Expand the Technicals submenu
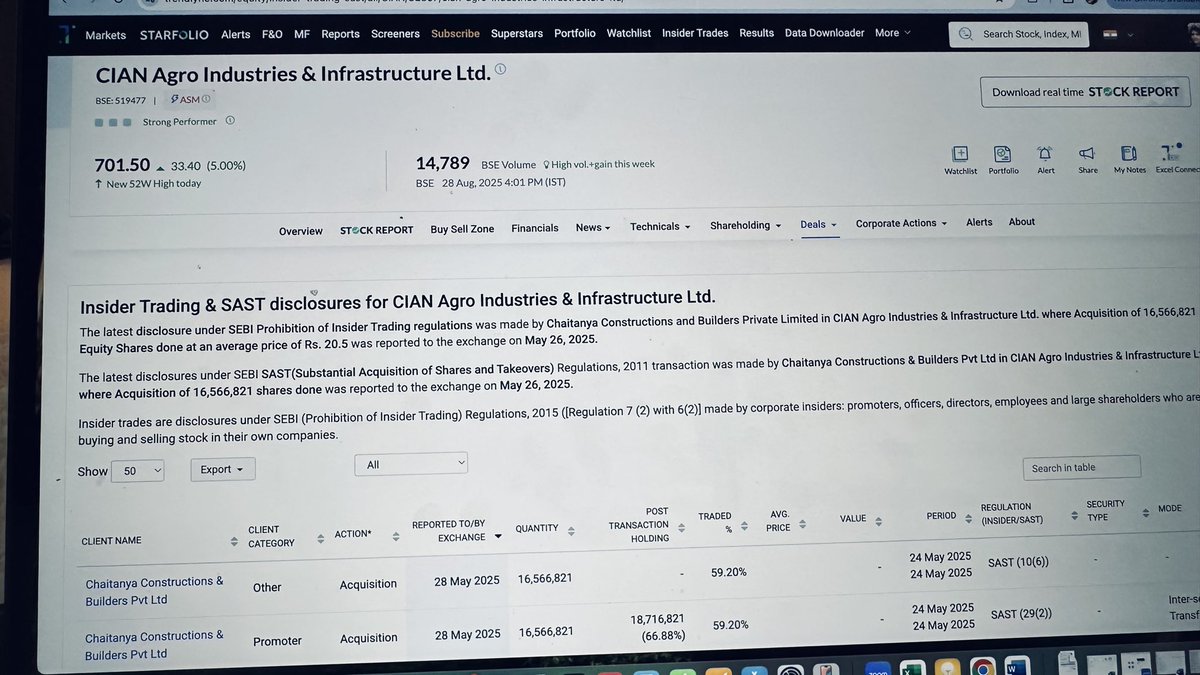The width and height of the screenshot is (1200, 675). pyautogui.click(x=660, y=227)
